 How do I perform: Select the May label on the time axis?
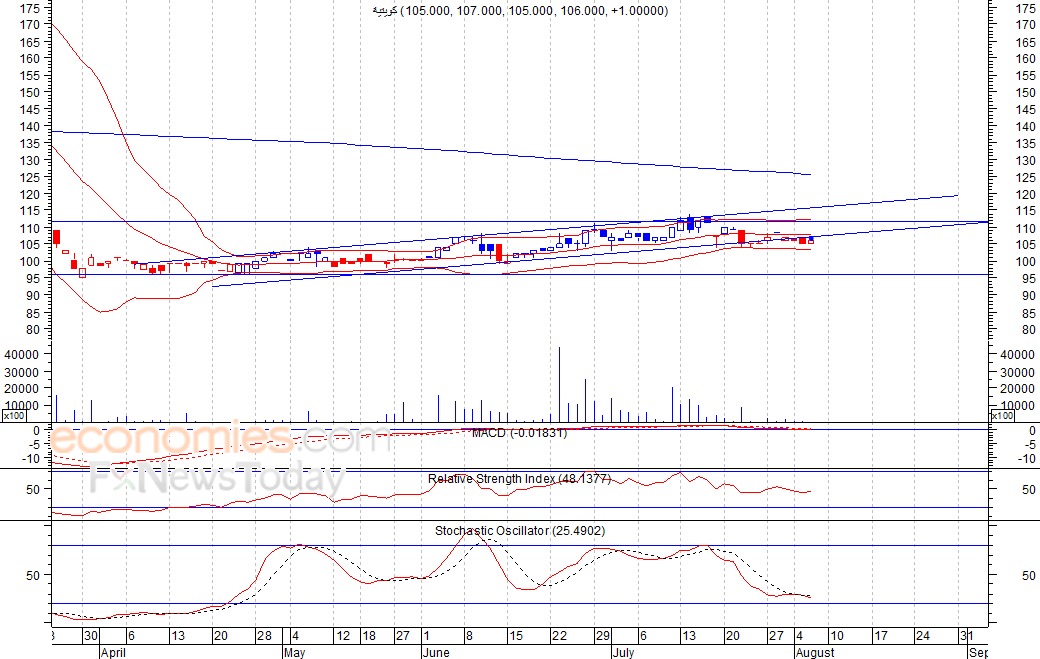294,652
